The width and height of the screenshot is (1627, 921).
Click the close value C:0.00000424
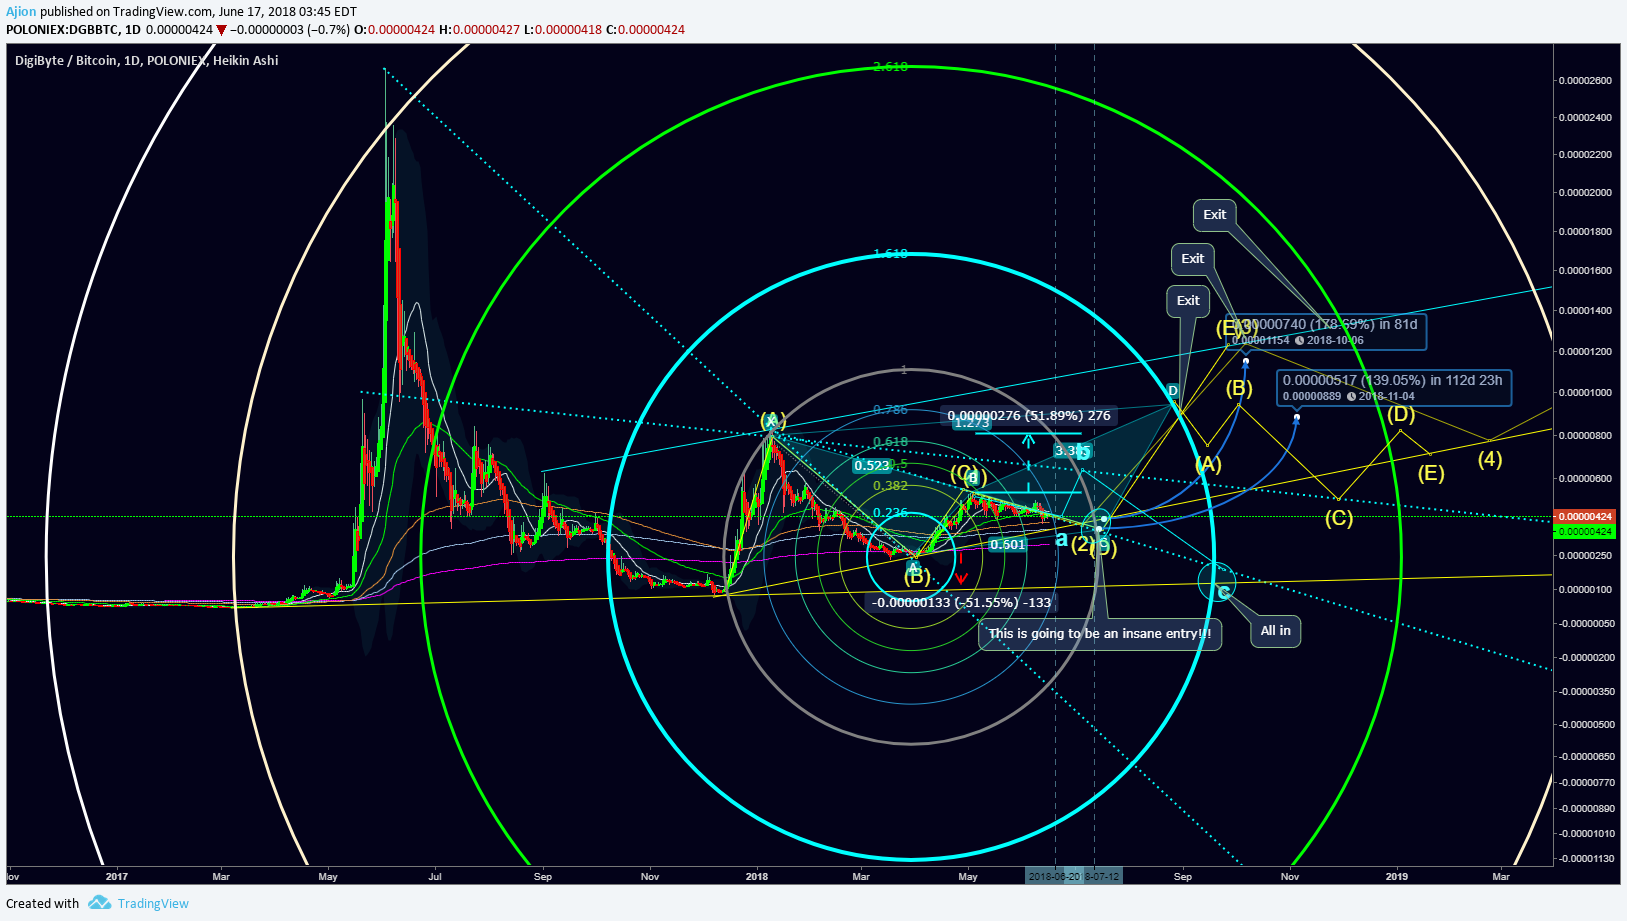point(645,30)
